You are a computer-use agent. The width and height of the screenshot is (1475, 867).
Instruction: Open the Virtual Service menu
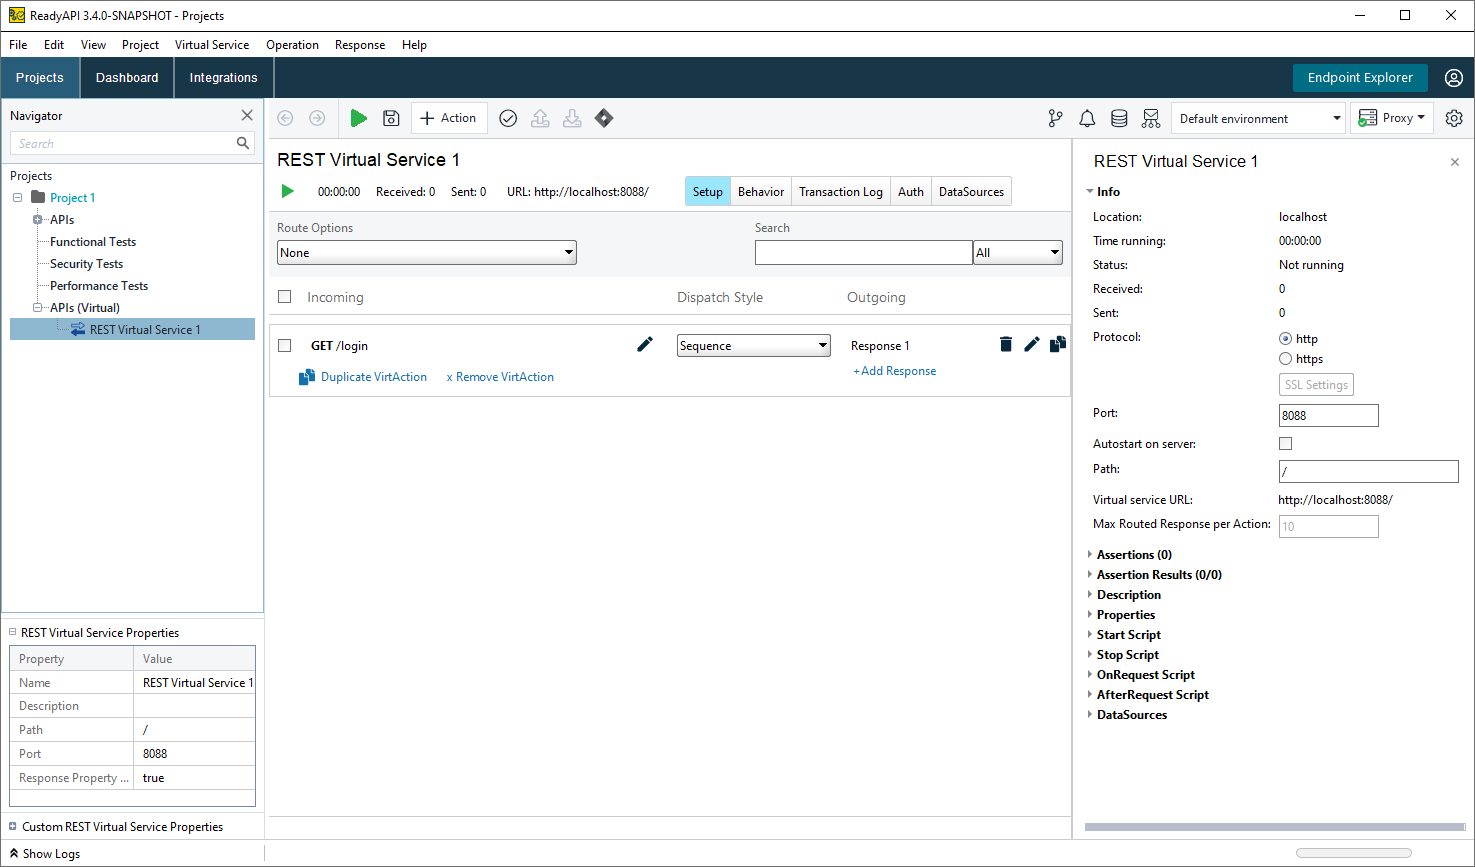click(x=212, y=45)
